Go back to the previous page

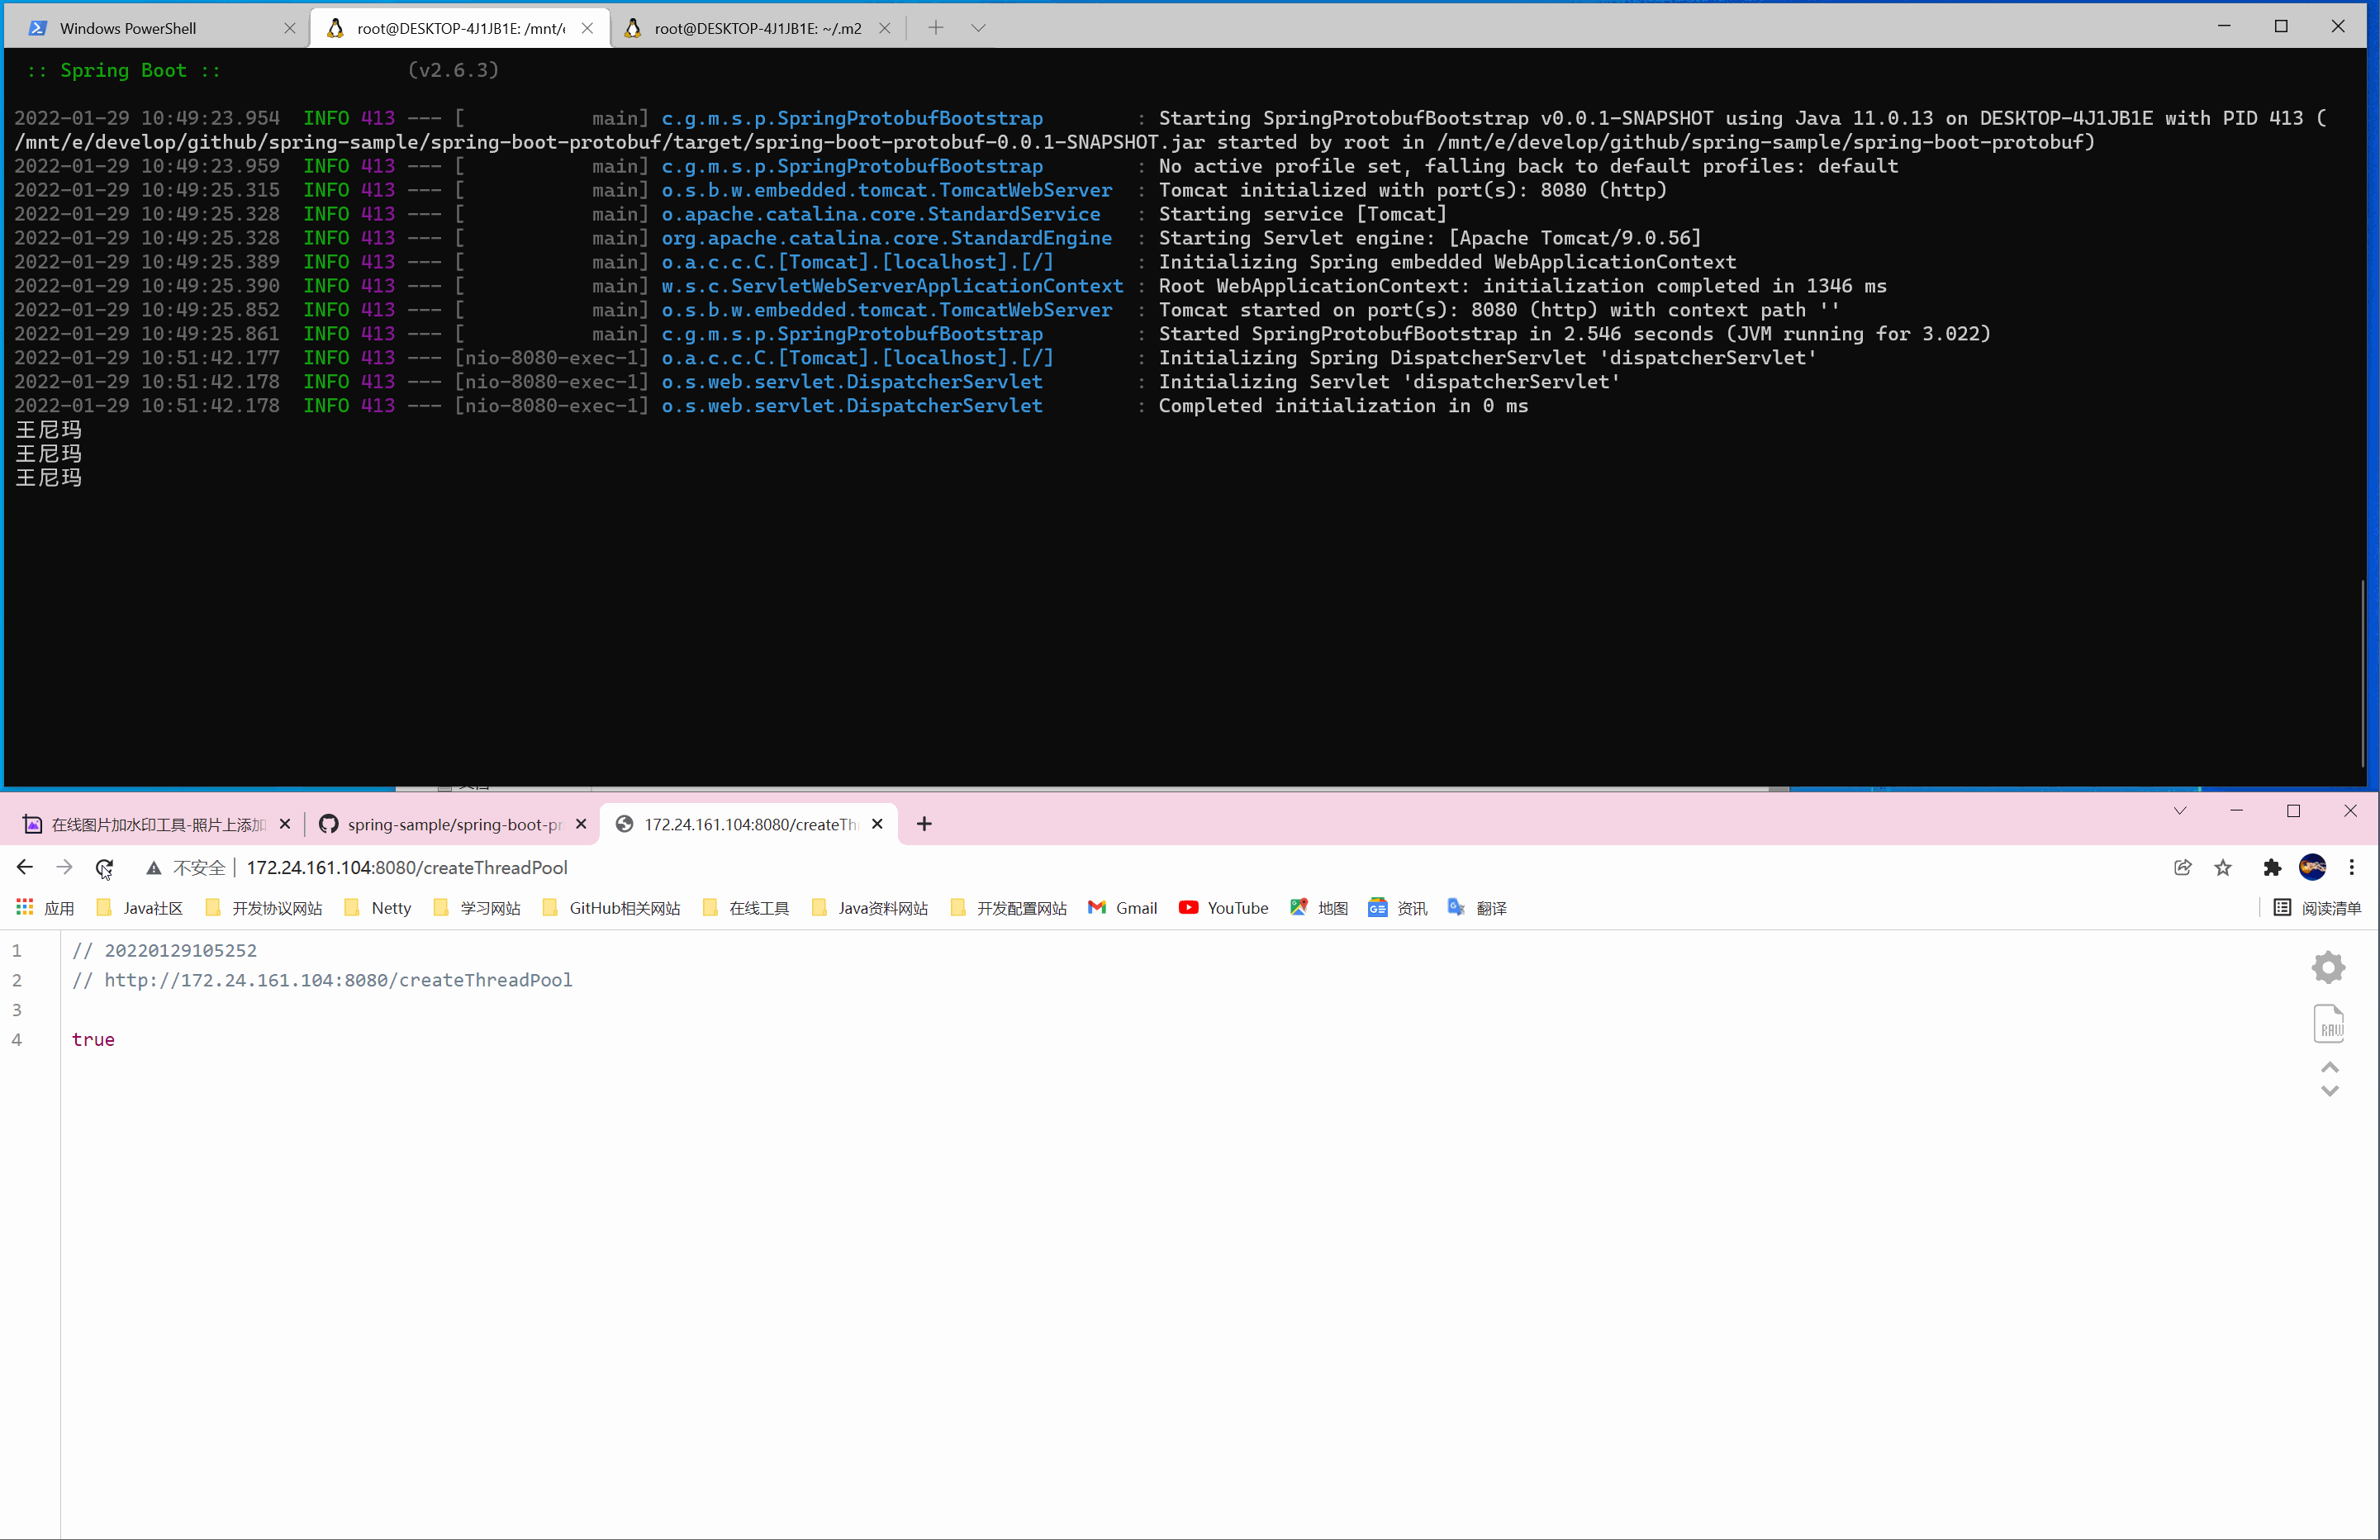[x=25, y=867]
